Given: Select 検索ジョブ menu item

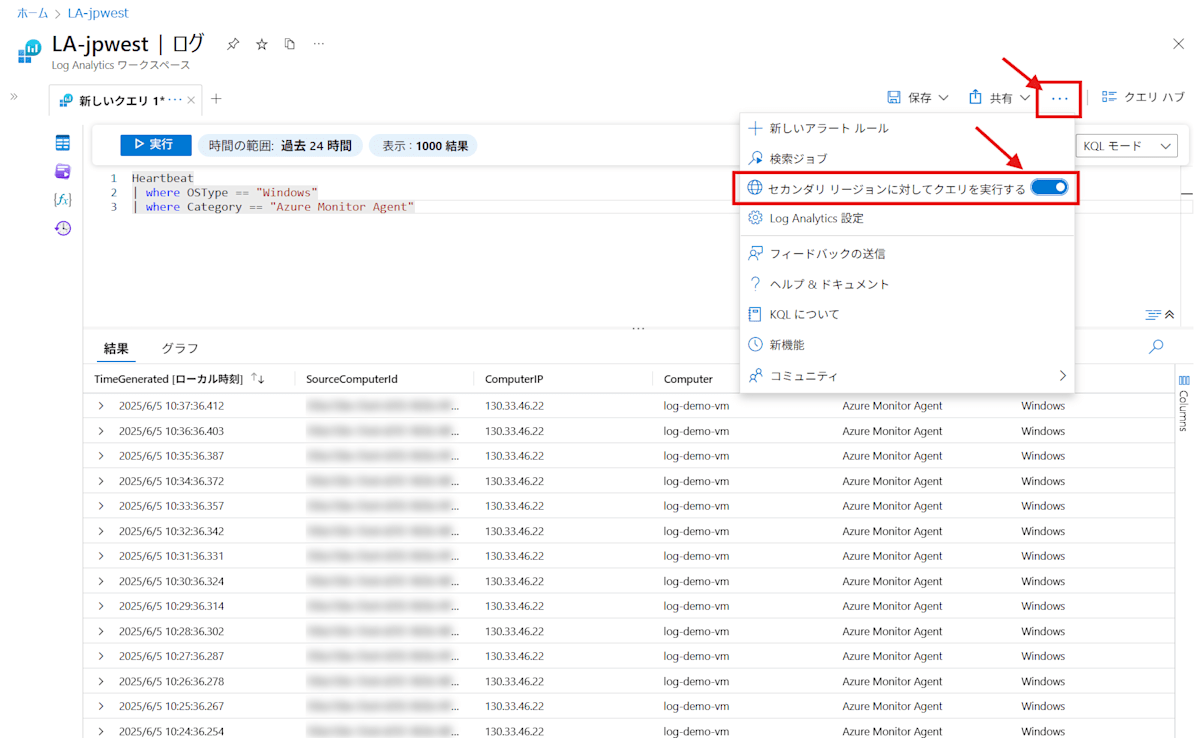Looking at the screenshot, I should [907, 158].
